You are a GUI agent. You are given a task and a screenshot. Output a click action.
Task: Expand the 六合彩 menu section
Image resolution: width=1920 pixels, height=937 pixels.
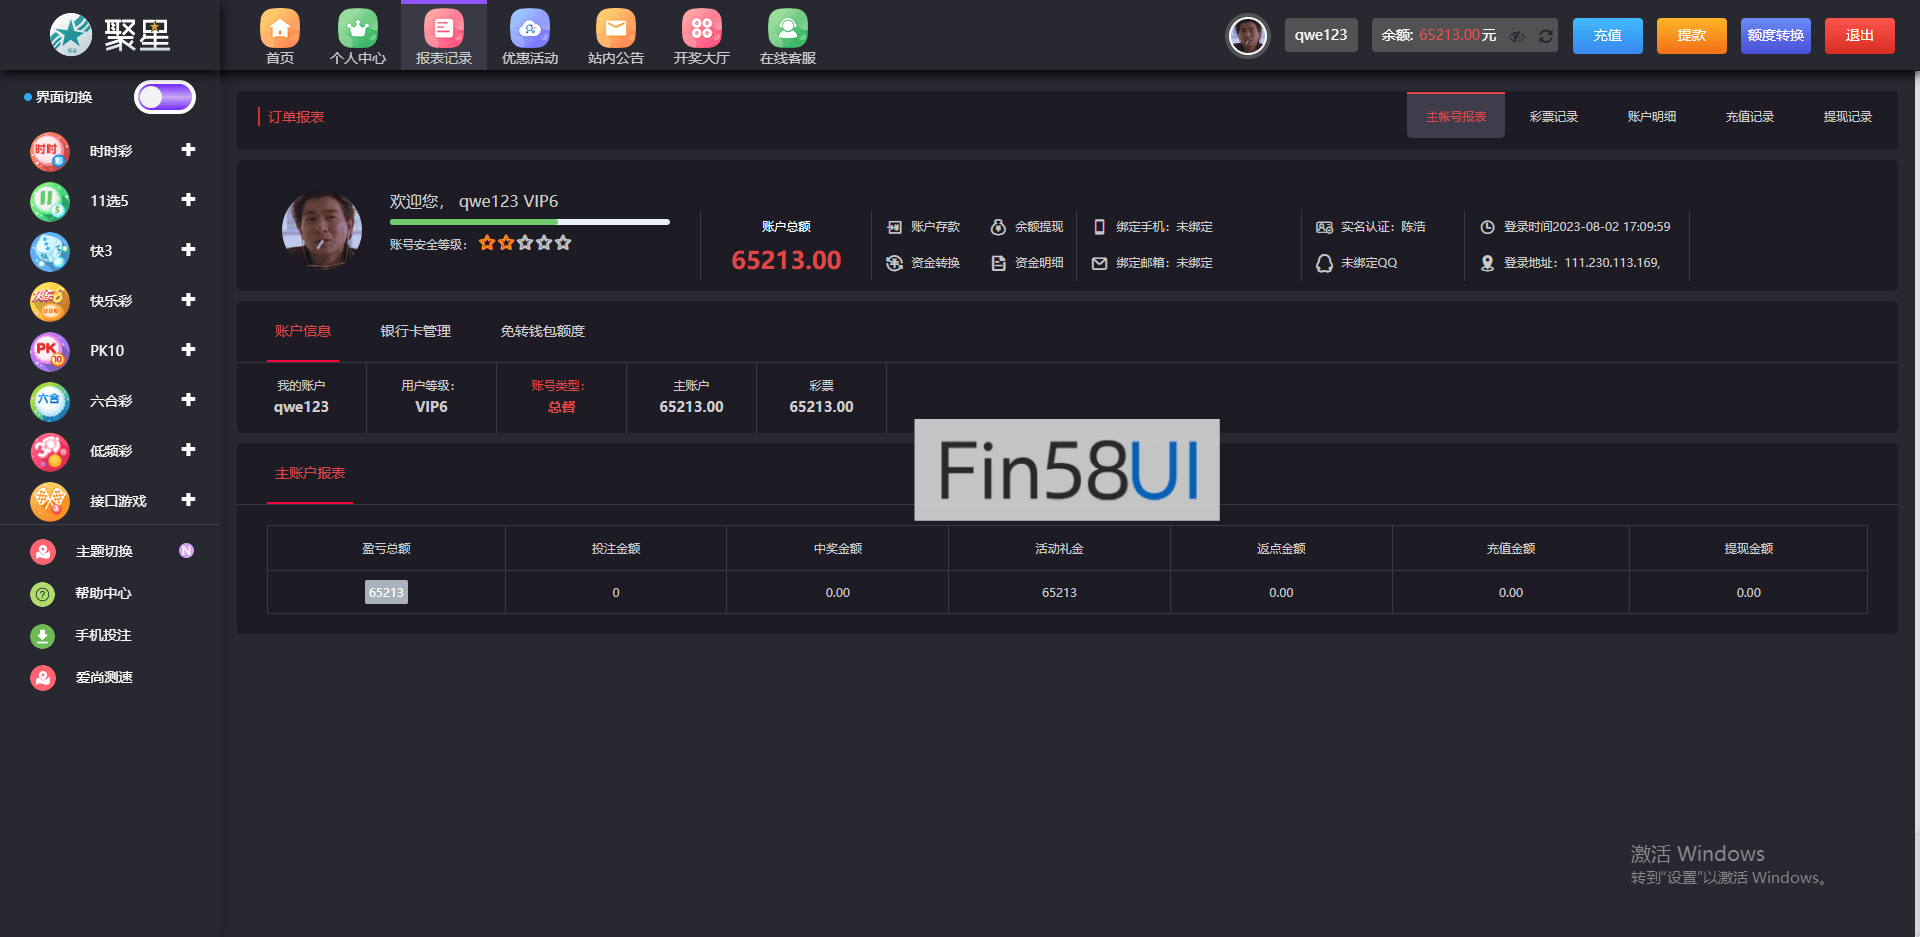pos(188,400)
